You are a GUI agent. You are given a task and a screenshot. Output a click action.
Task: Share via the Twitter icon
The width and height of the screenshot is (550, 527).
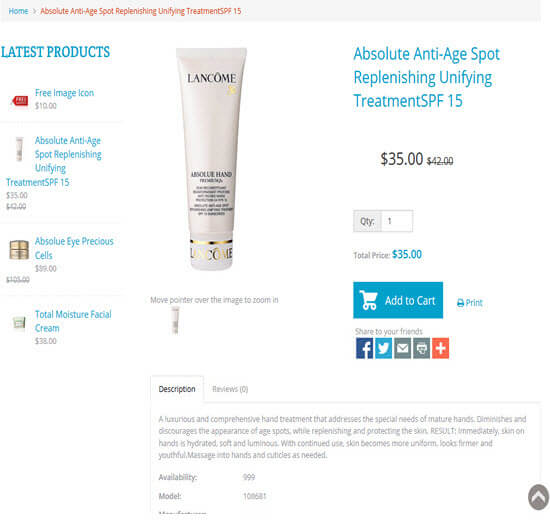point(383,348)
